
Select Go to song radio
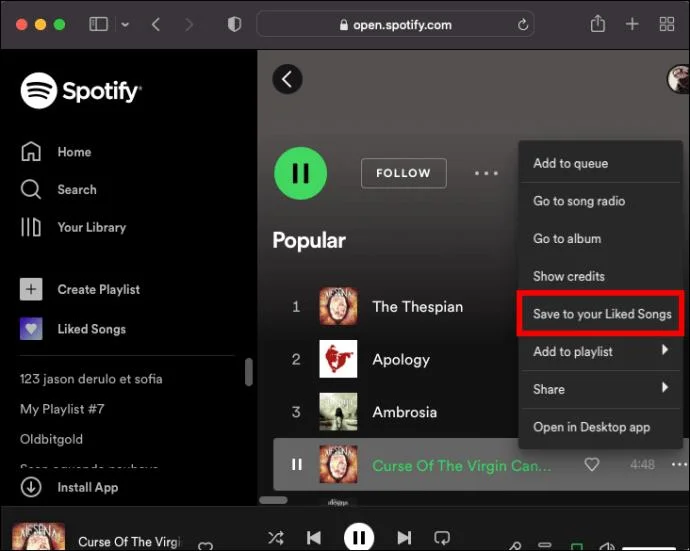(600, 201)
